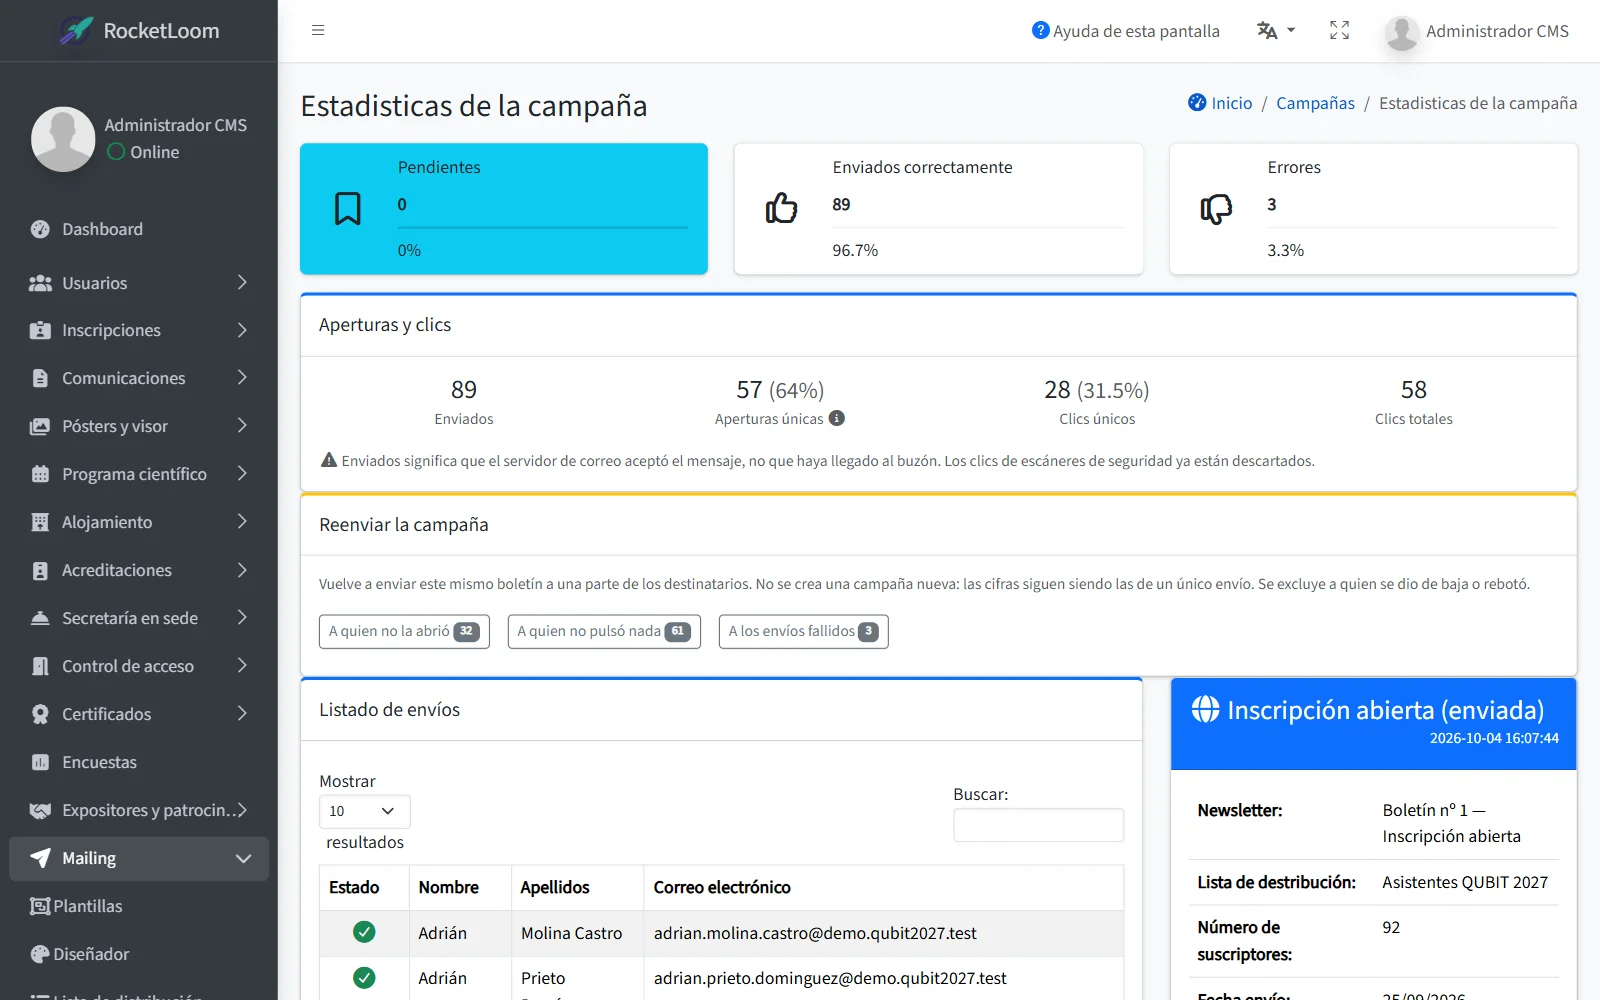Viewport: 1600px width, 1000px height.
Task: Open the Ayuda de esta pantalla link
Action: [1126, 31]
